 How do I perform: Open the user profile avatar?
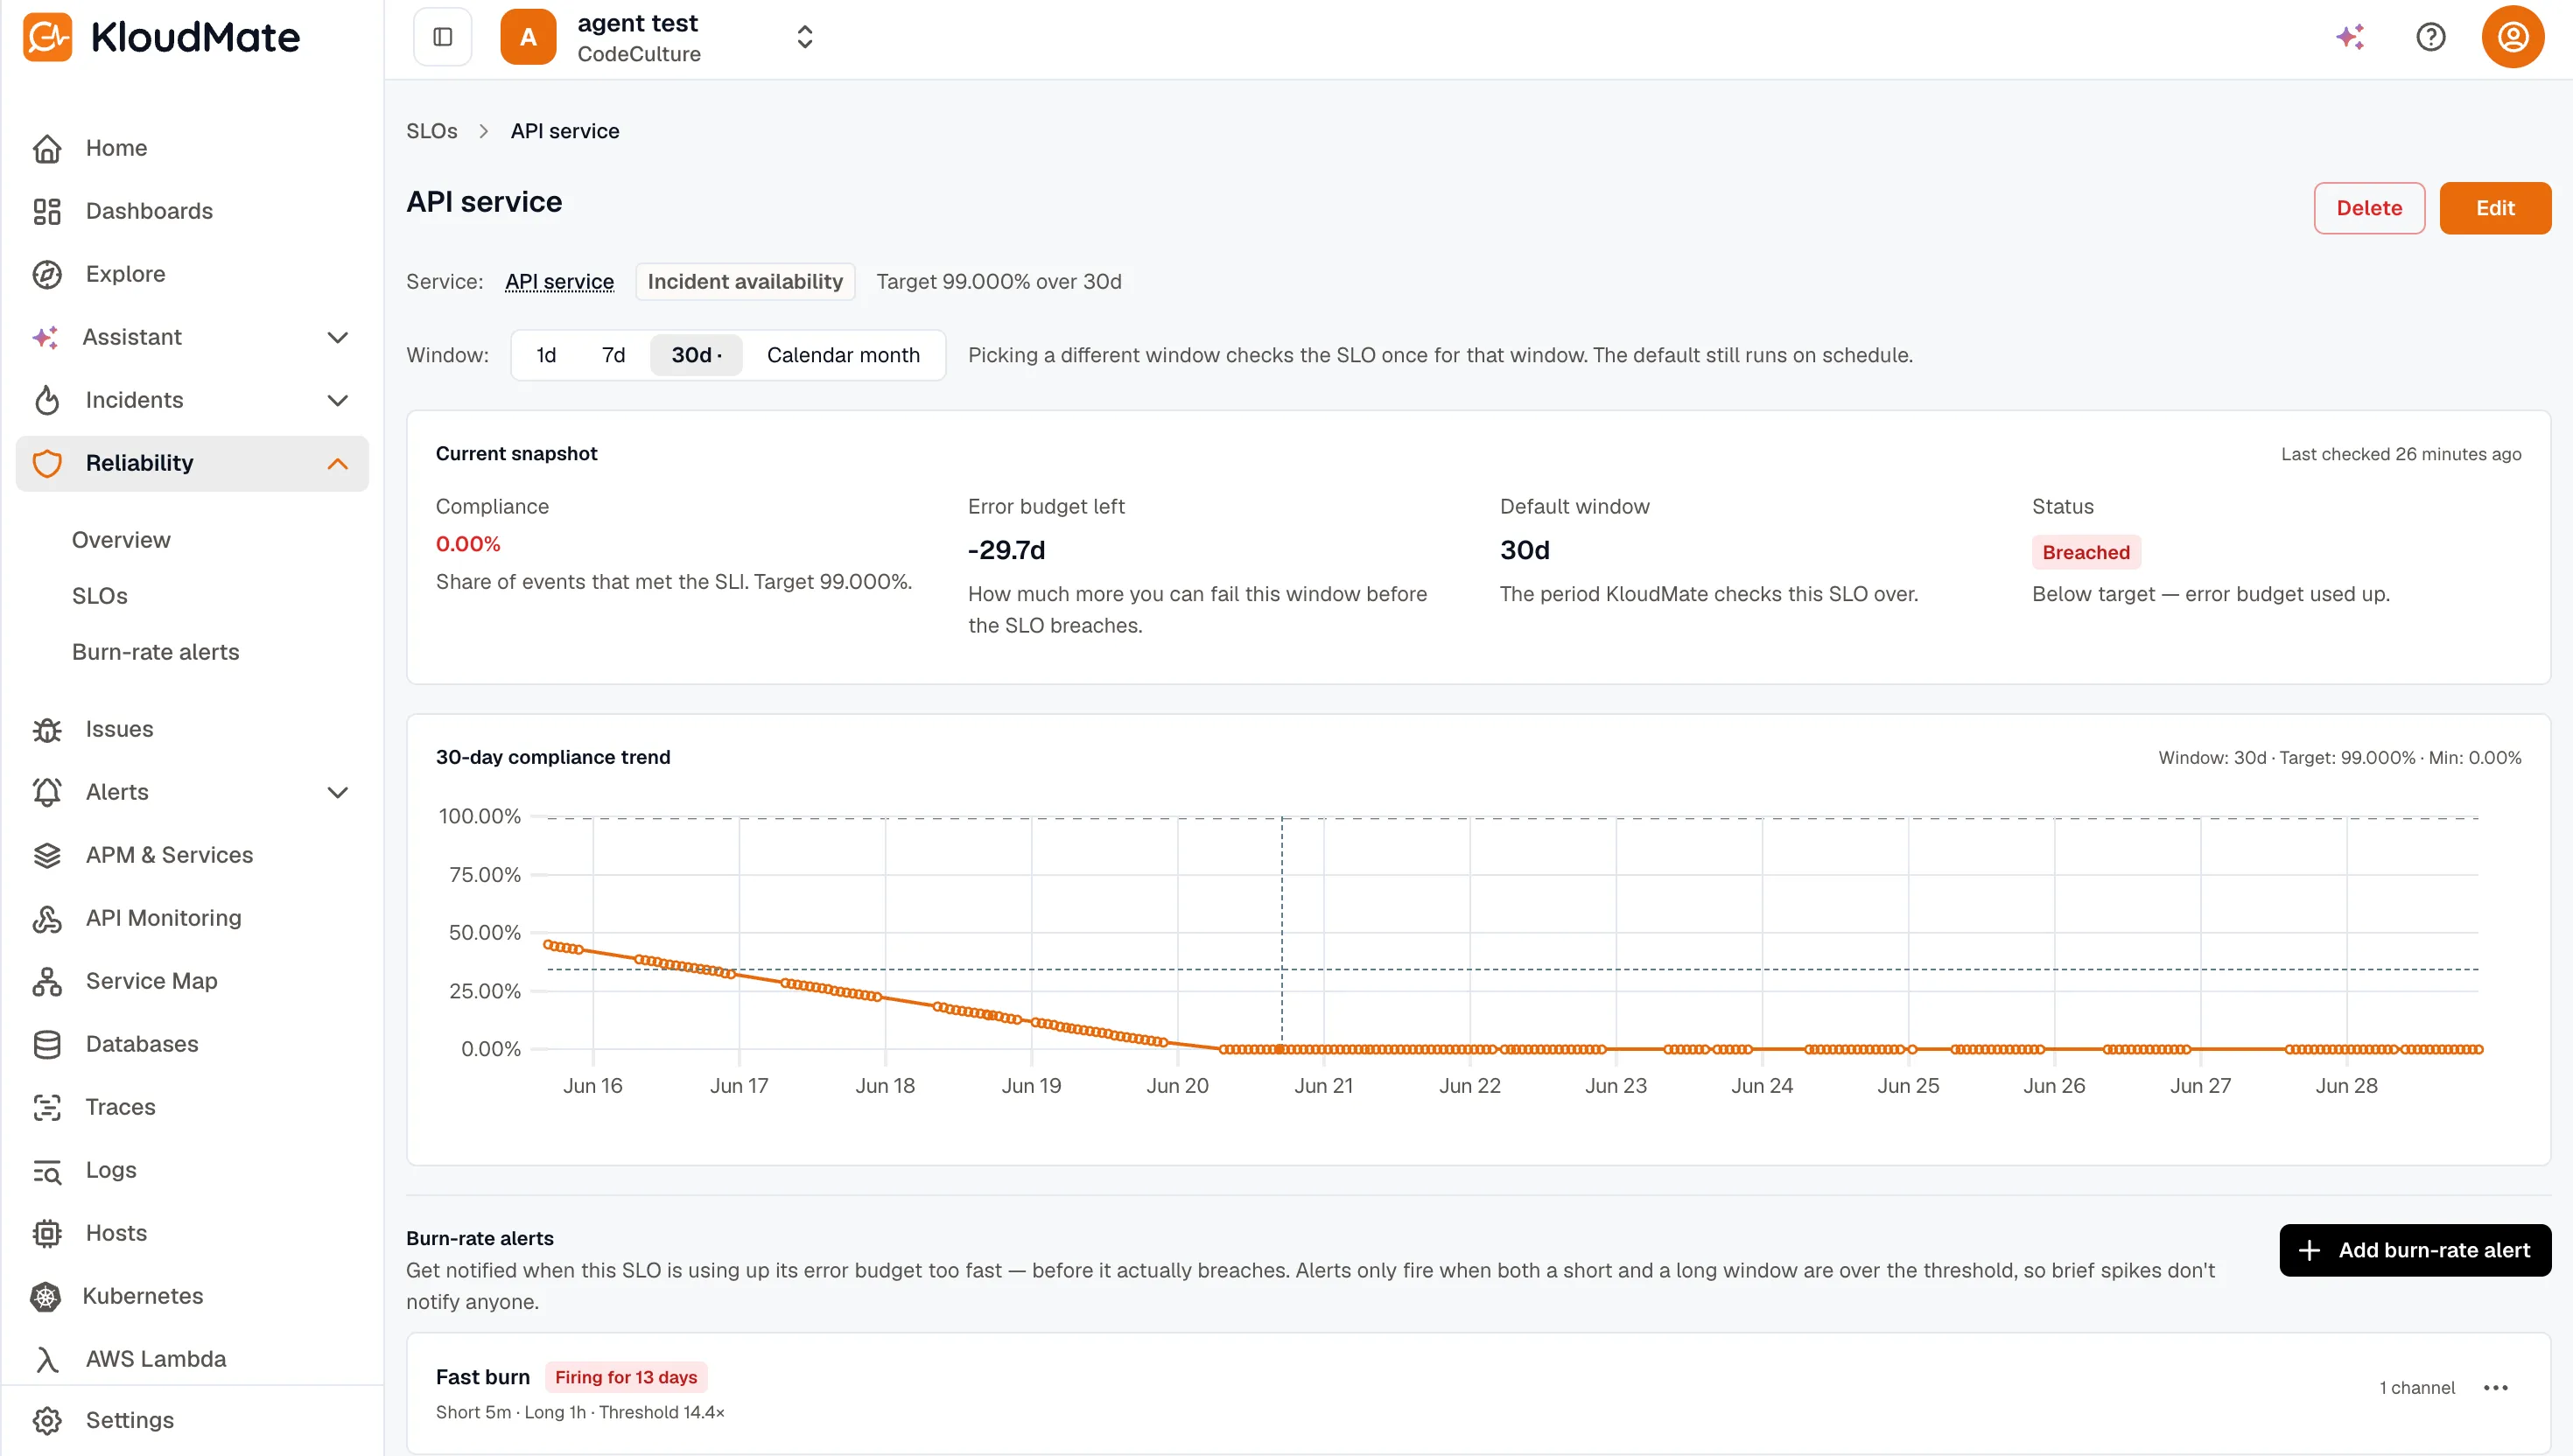[x=2512, y=37]
